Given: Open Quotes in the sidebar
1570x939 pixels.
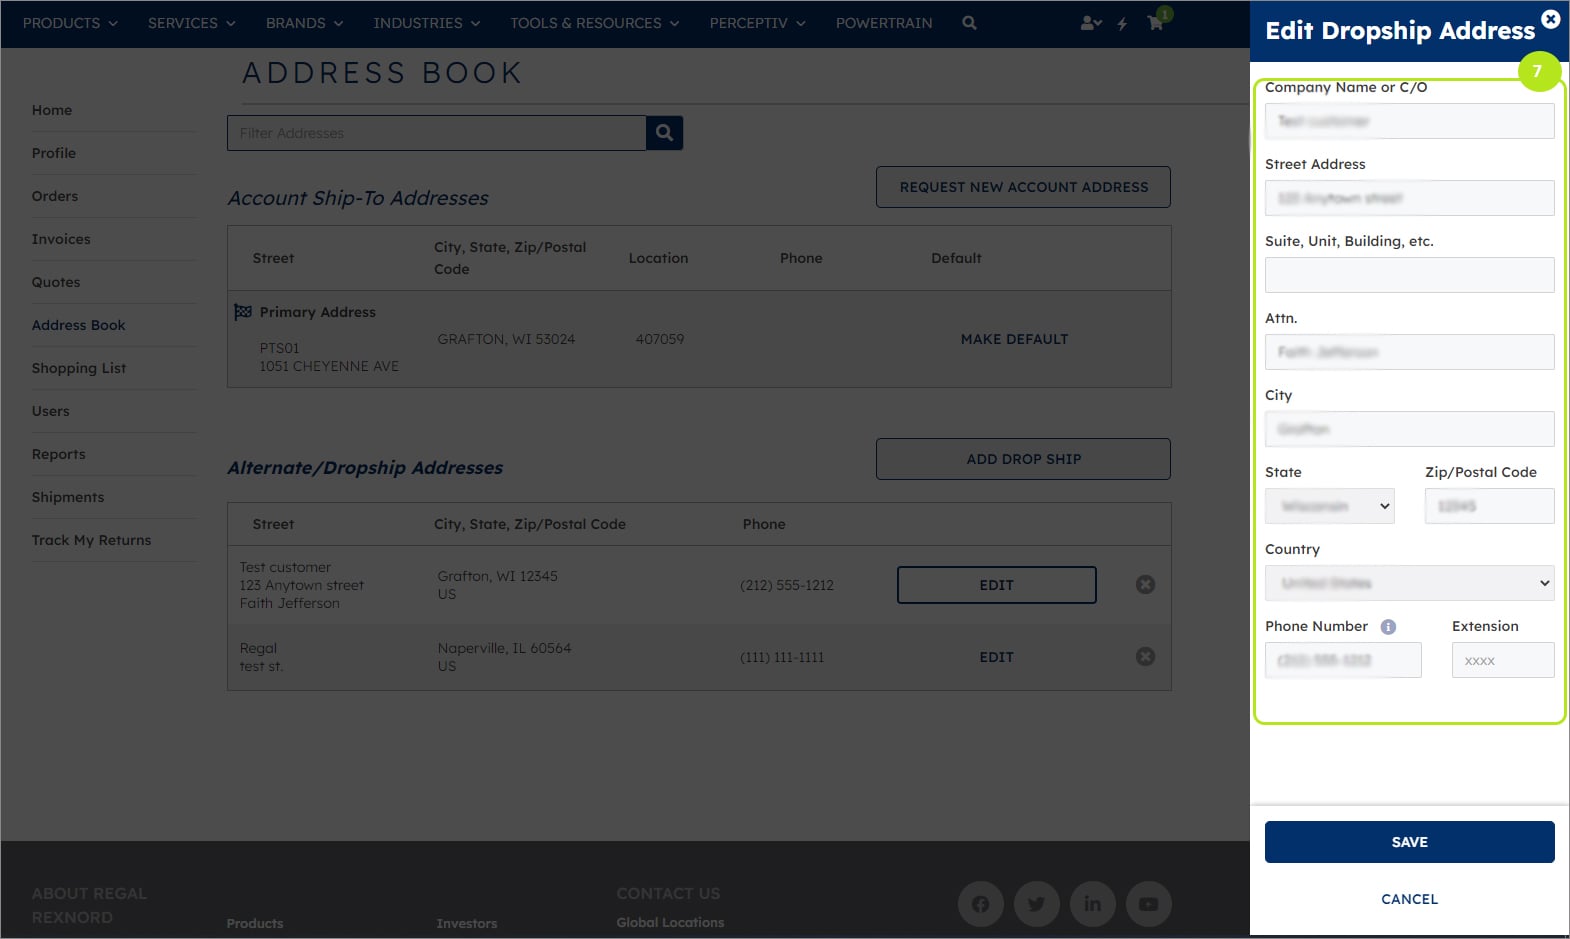Looking at the screenshot, I should 56,282.
